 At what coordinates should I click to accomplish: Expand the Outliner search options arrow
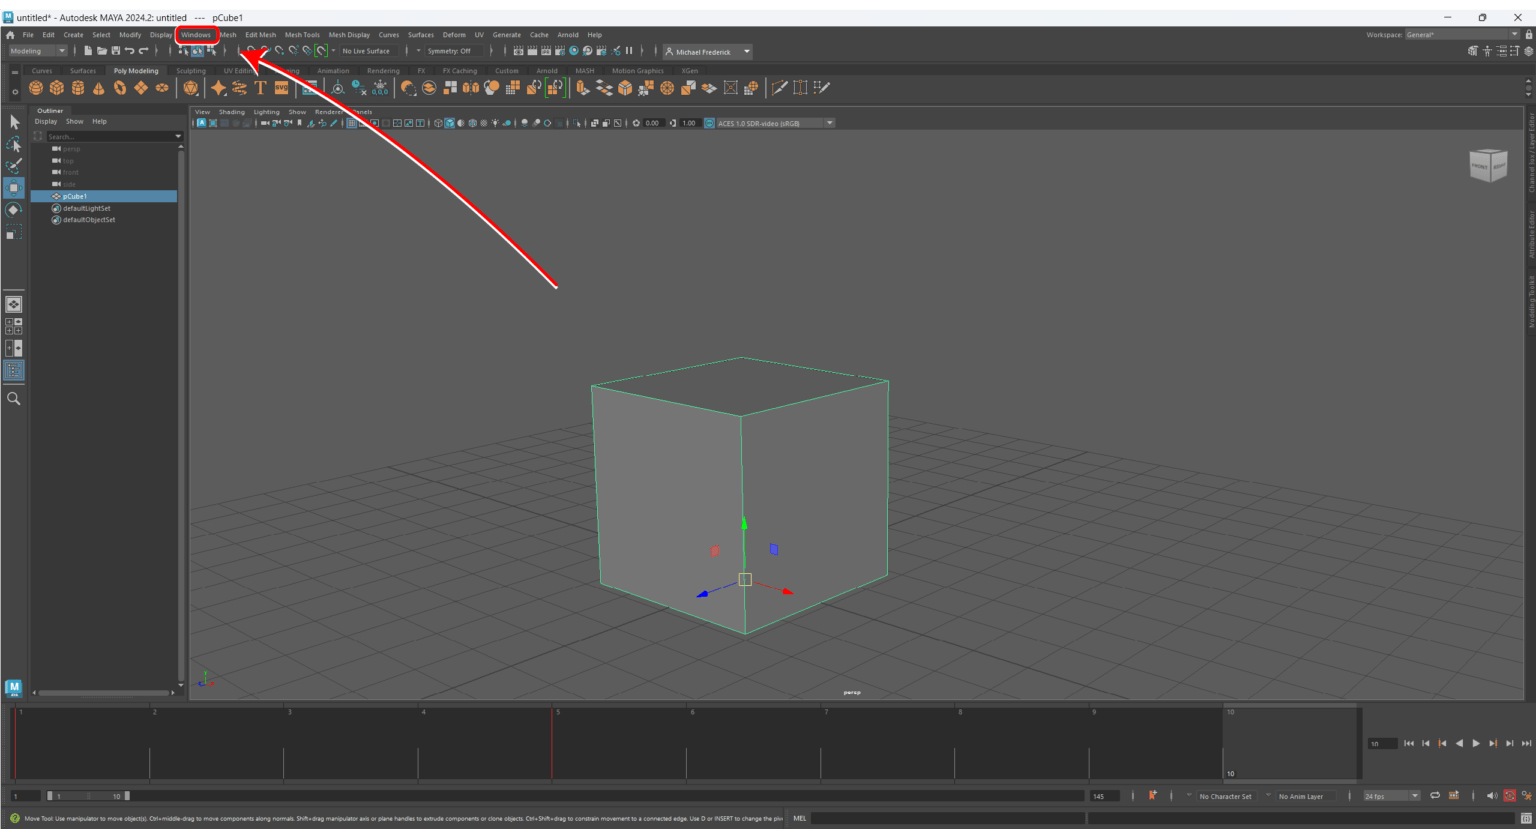pos(178,136)
